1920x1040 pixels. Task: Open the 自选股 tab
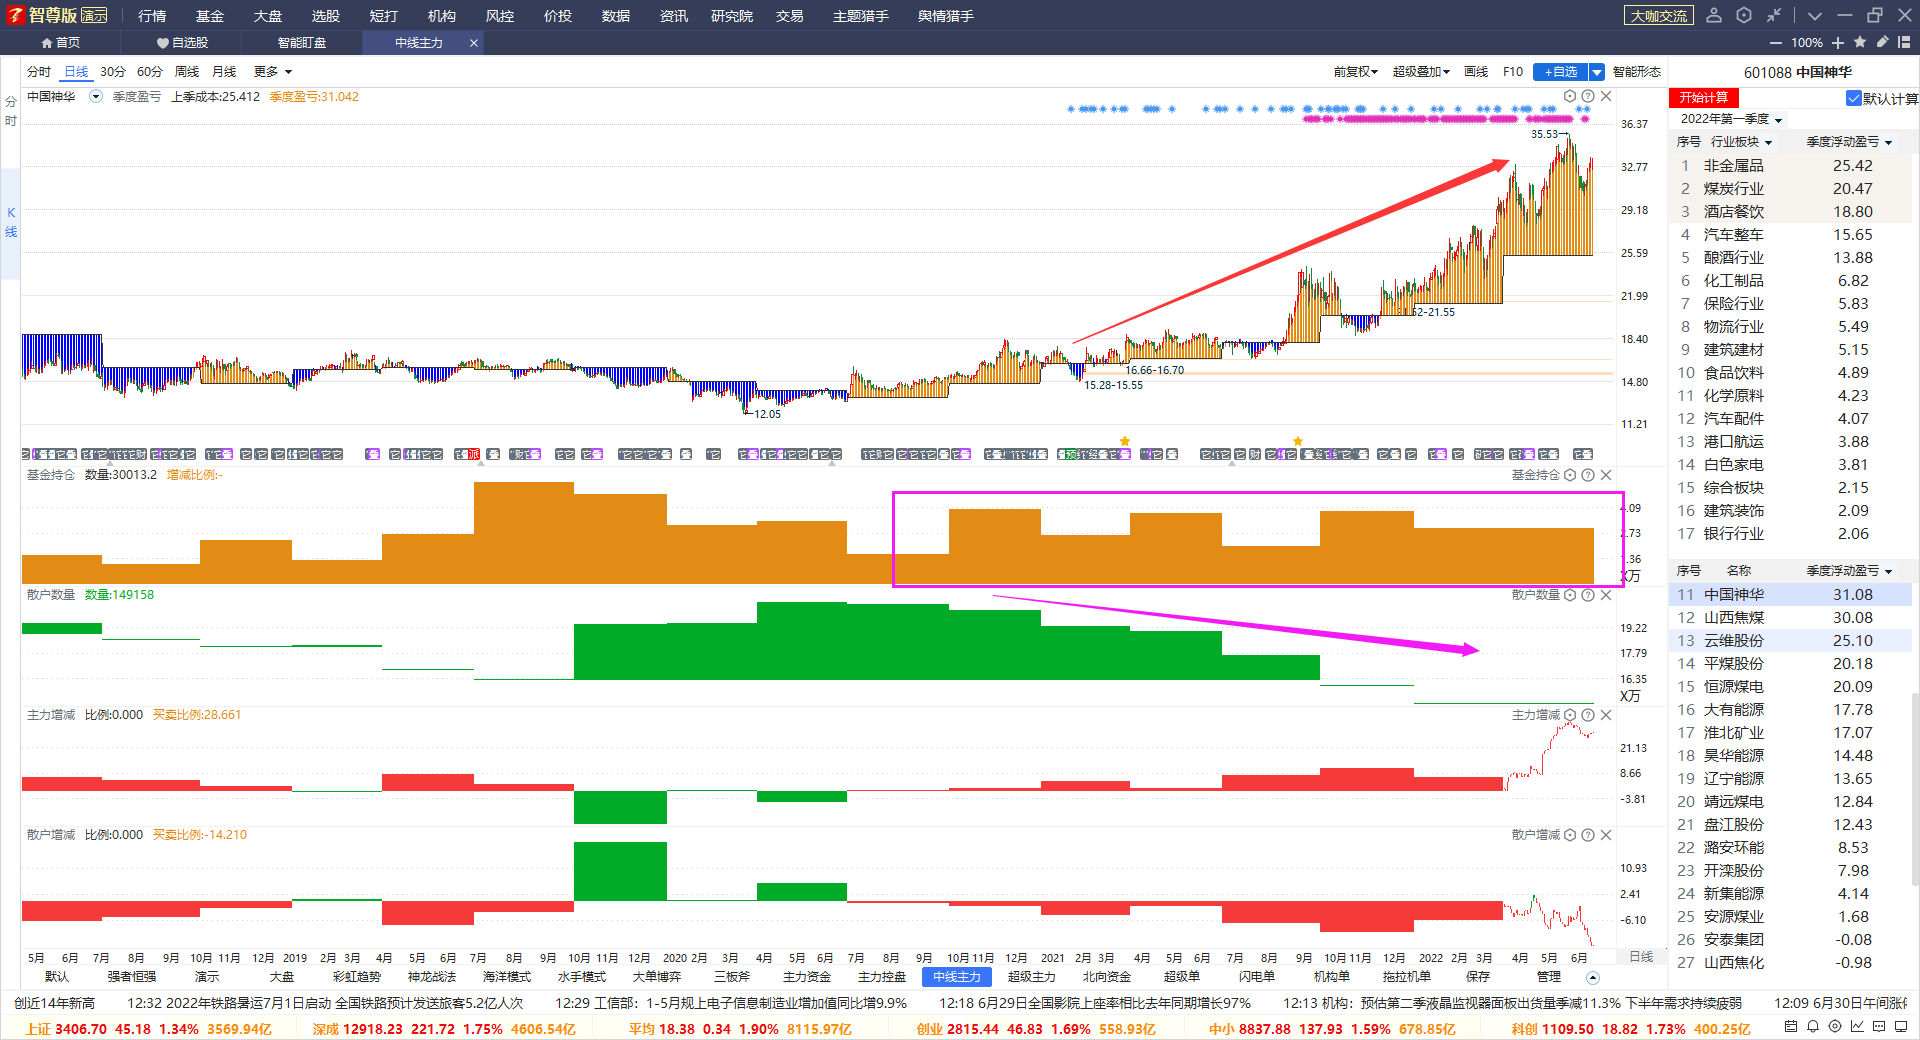click(x=182, y=43)
